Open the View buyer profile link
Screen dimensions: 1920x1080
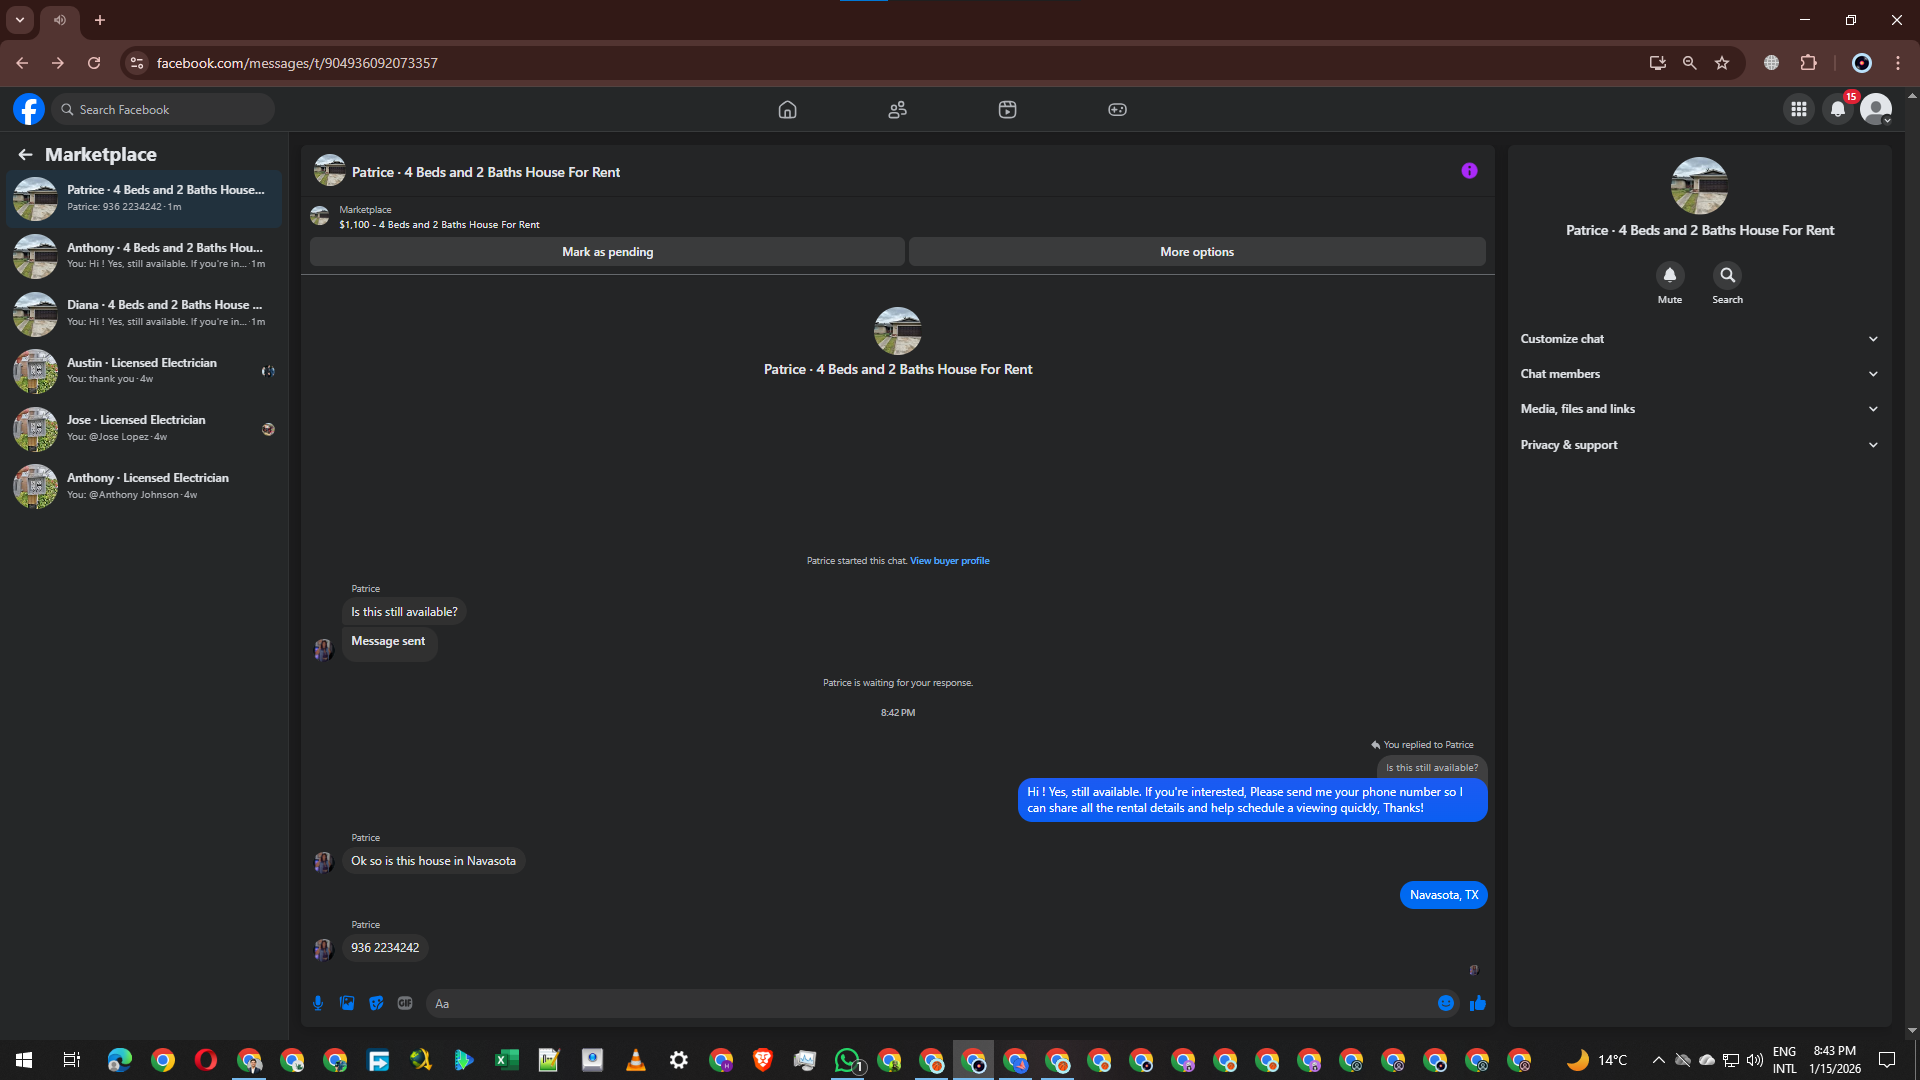(949, 561)
